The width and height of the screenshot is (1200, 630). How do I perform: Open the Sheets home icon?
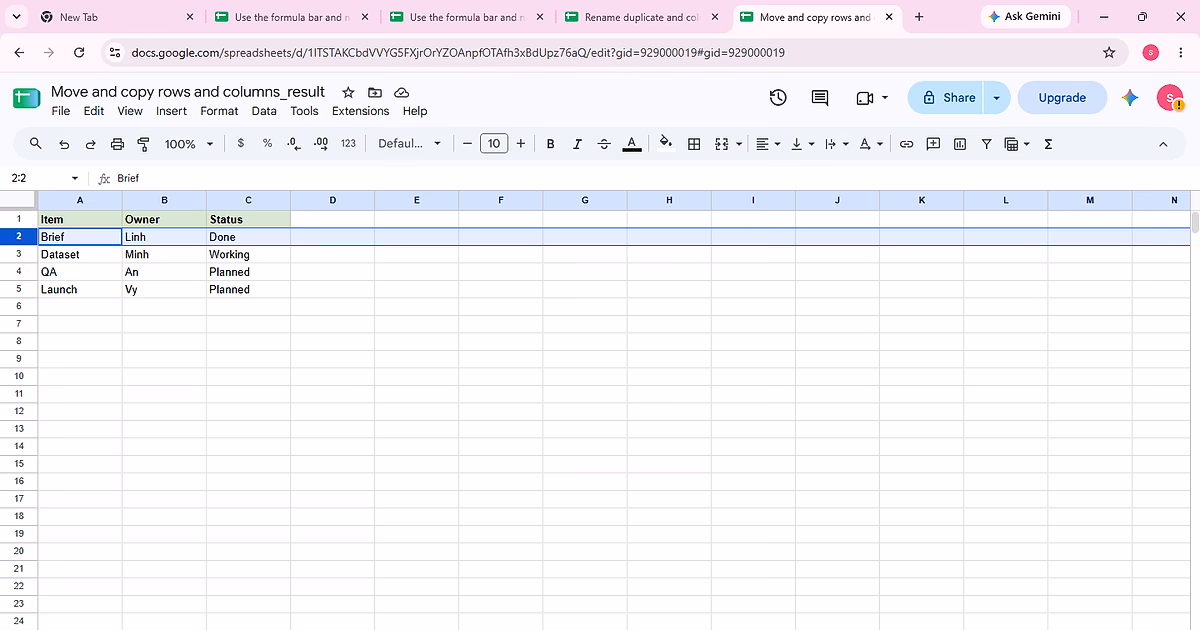pos(25,98)
